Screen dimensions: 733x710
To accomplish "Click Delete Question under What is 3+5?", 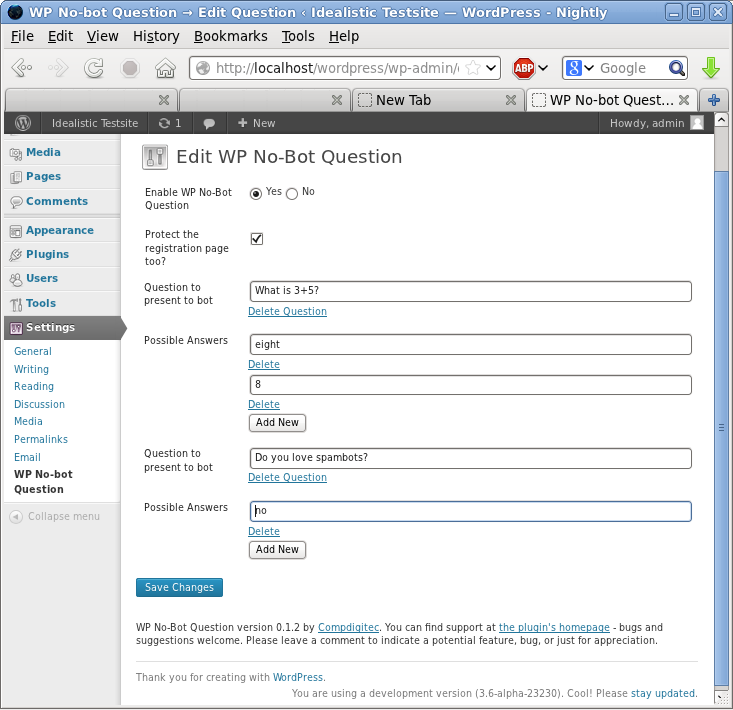I will (x=287, y=311).
